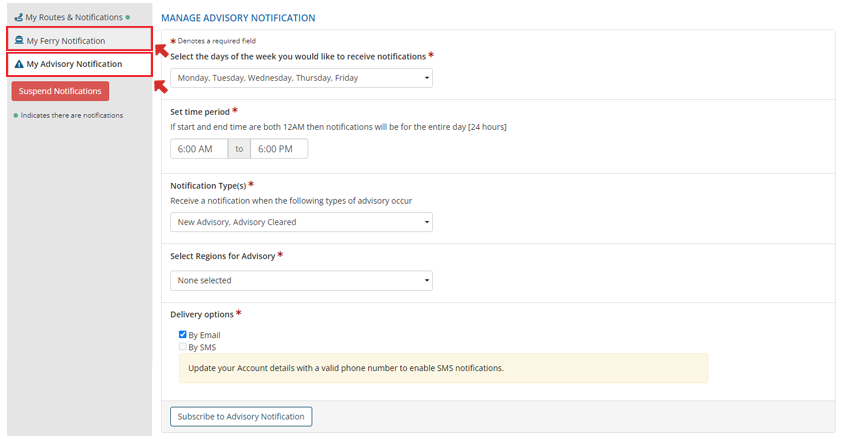Click the caret arrow on days dropdown
This screenshot has width=848, height=439.
coord(427,78)
